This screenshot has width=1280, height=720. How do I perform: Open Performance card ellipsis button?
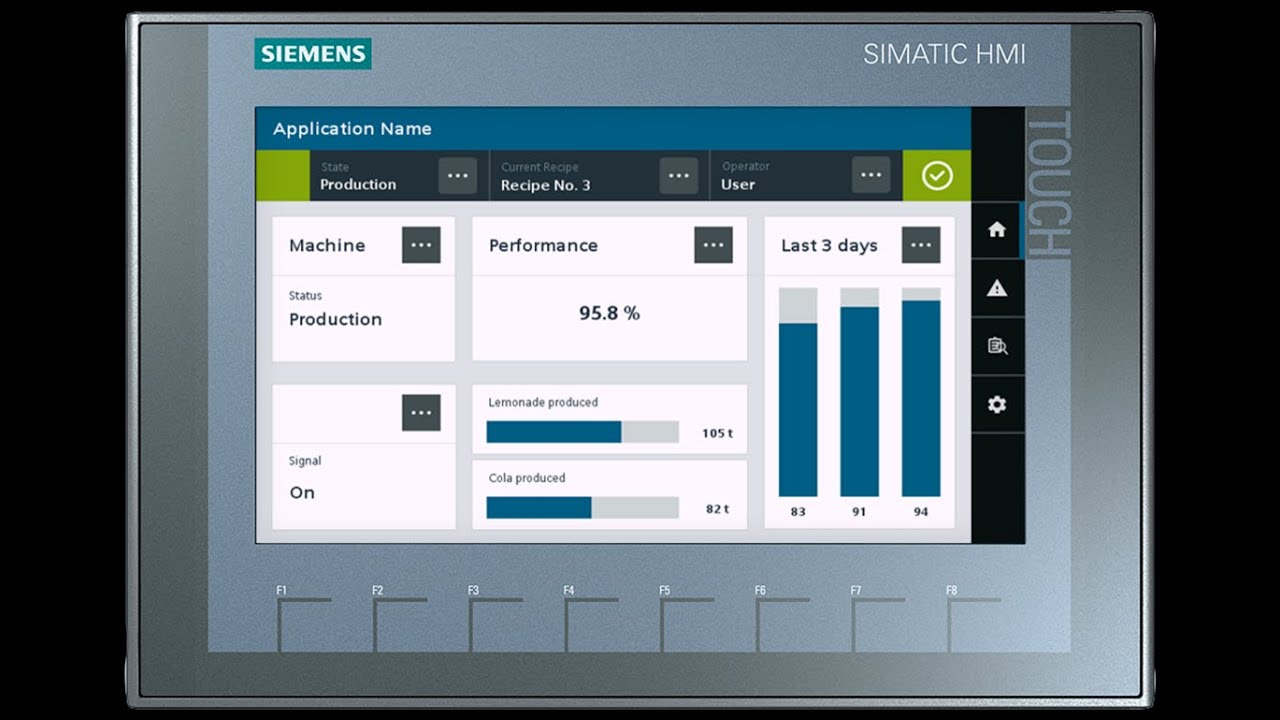(x=713, y=245)
